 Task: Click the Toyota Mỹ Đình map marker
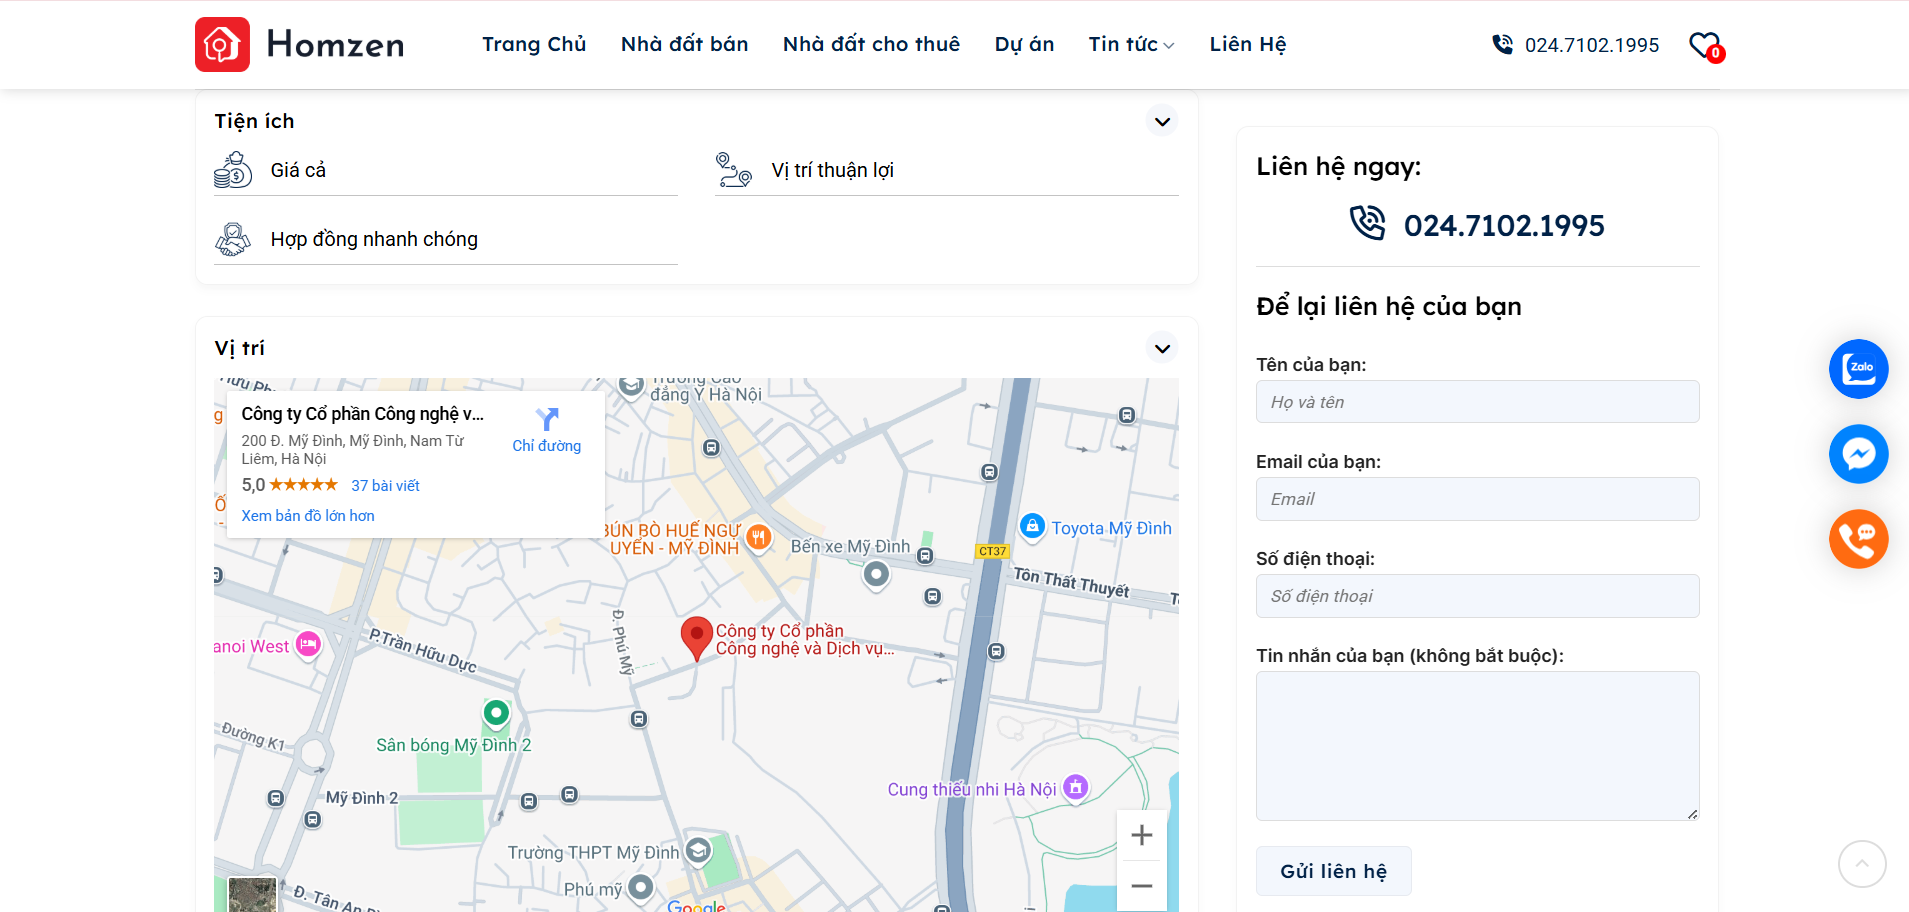pyautogui.click(x=1032, y=526)
